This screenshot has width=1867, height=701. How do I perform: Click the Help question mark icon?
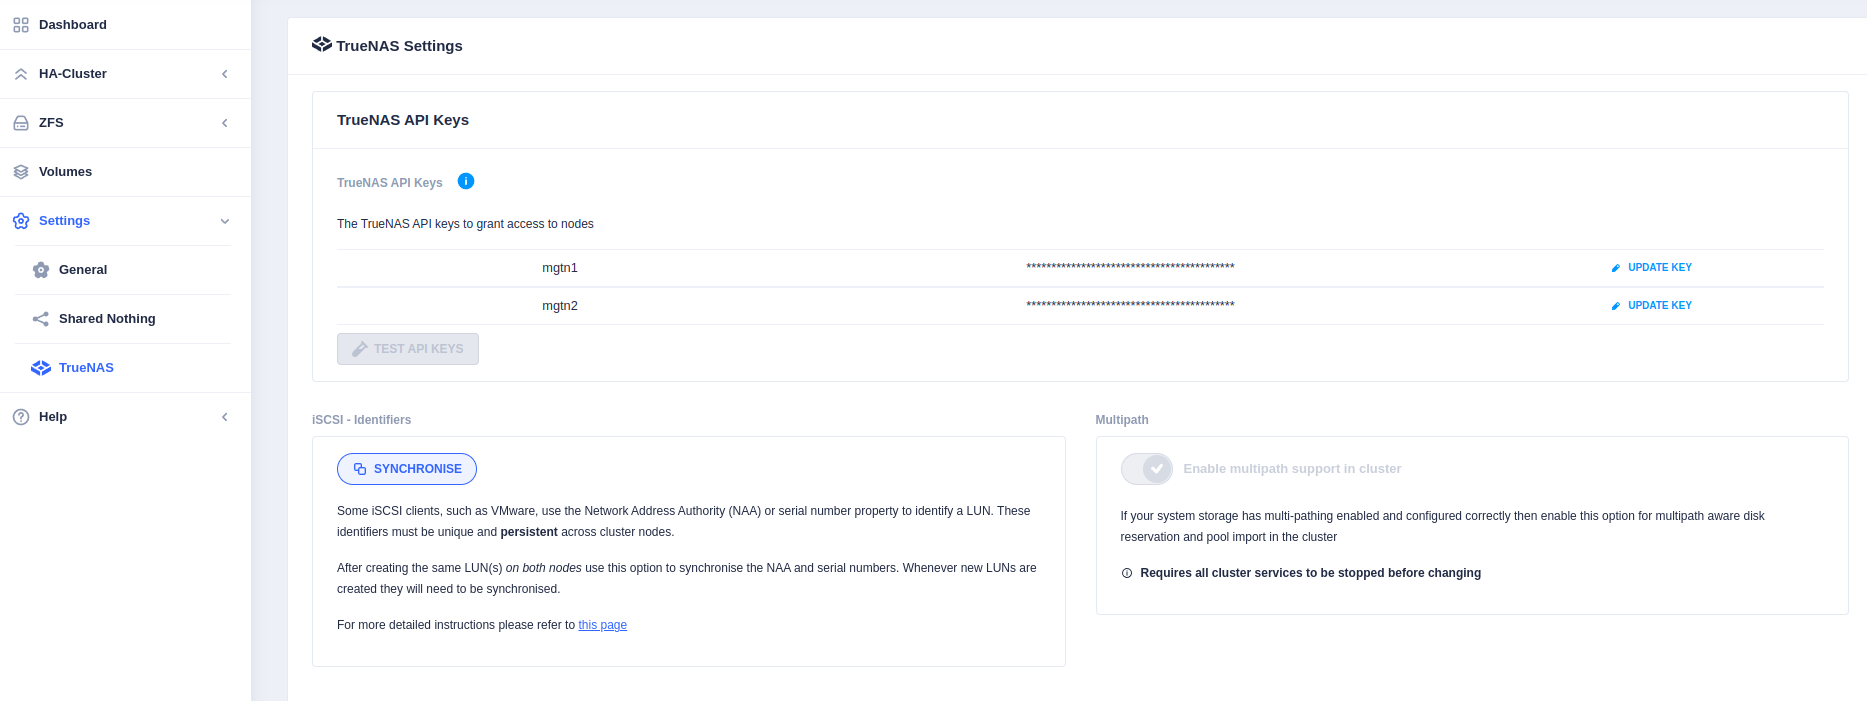click(x=21, y=417)
